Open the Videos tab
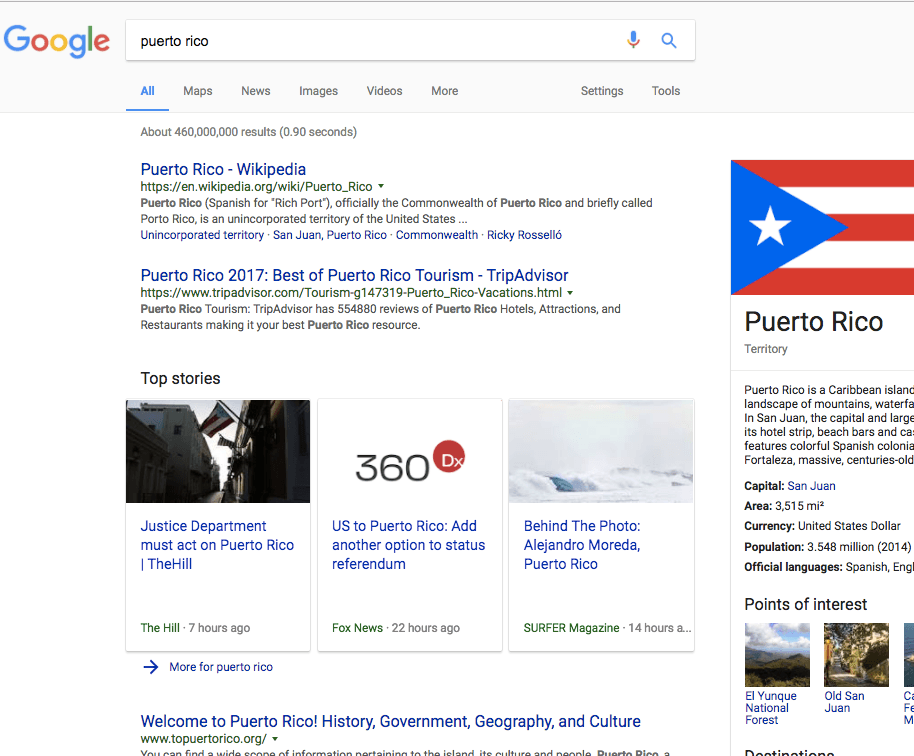Viewport: 914px width, 756px height. tap(384, 91)
